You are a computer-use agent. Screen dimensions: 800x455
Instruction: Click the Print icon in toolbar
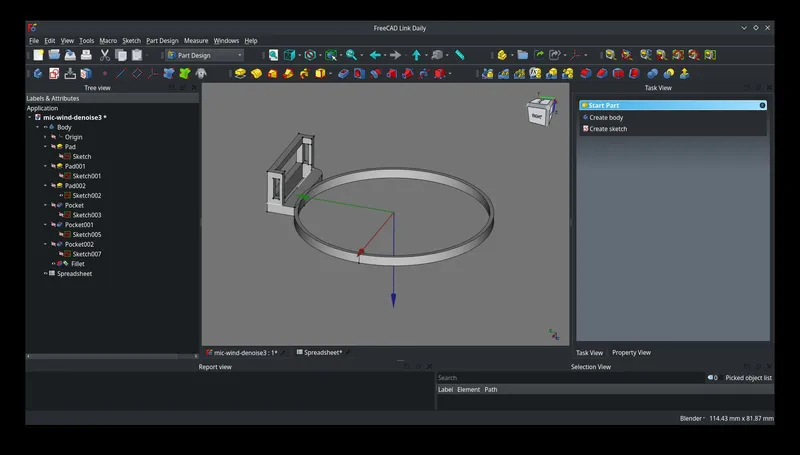pos(86,55)
